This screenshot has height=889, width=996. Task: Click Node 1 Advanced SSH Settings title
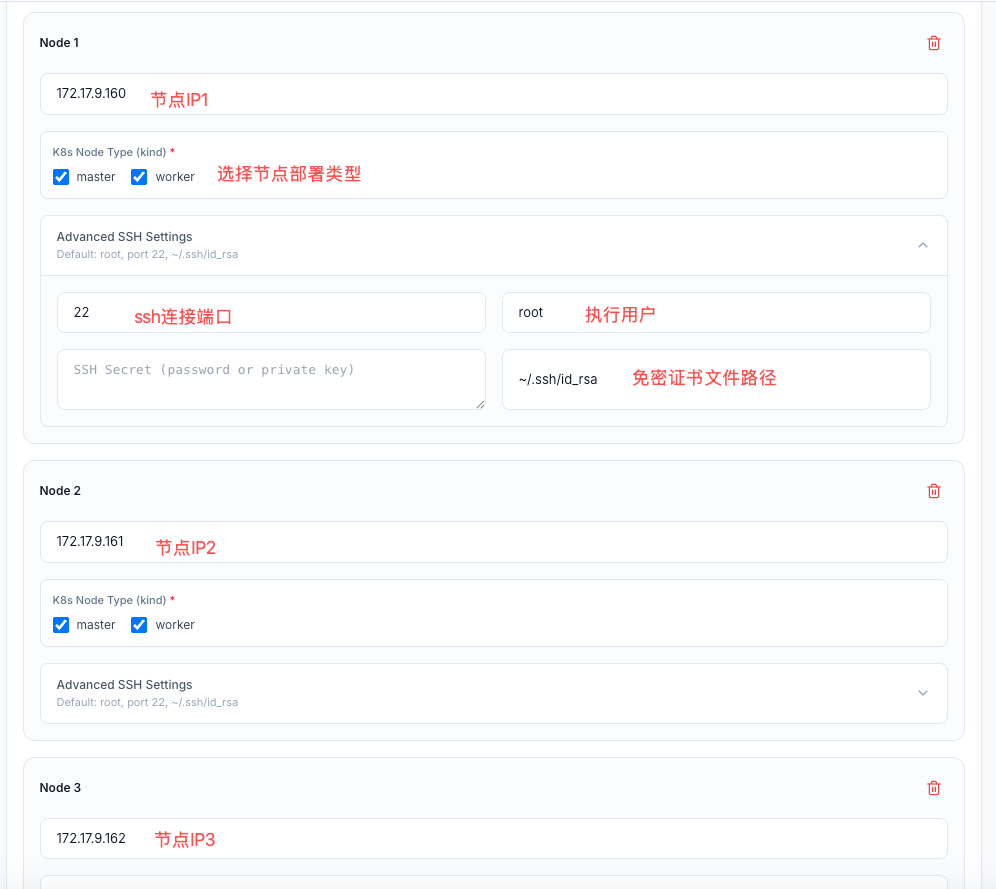tap(124, 237)
